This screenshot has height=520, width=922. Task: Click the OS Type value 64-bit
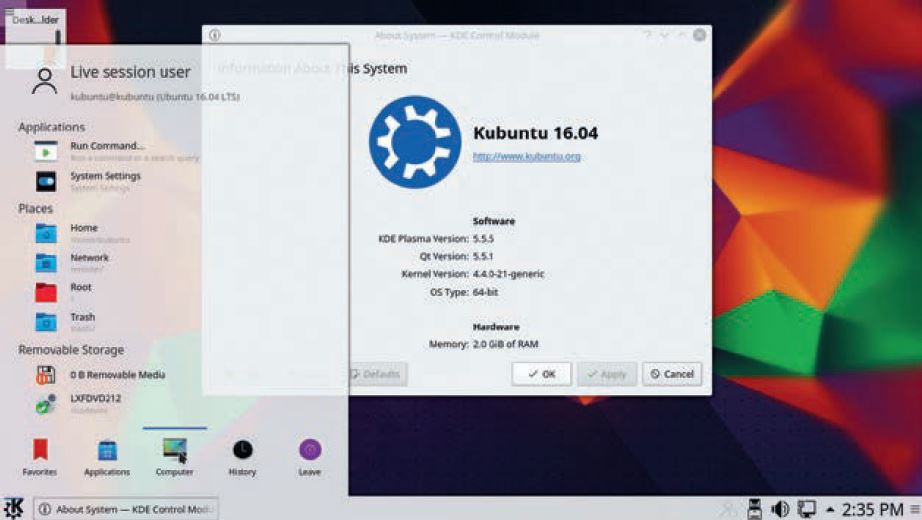pyautogui.click(x=486, y=292)
